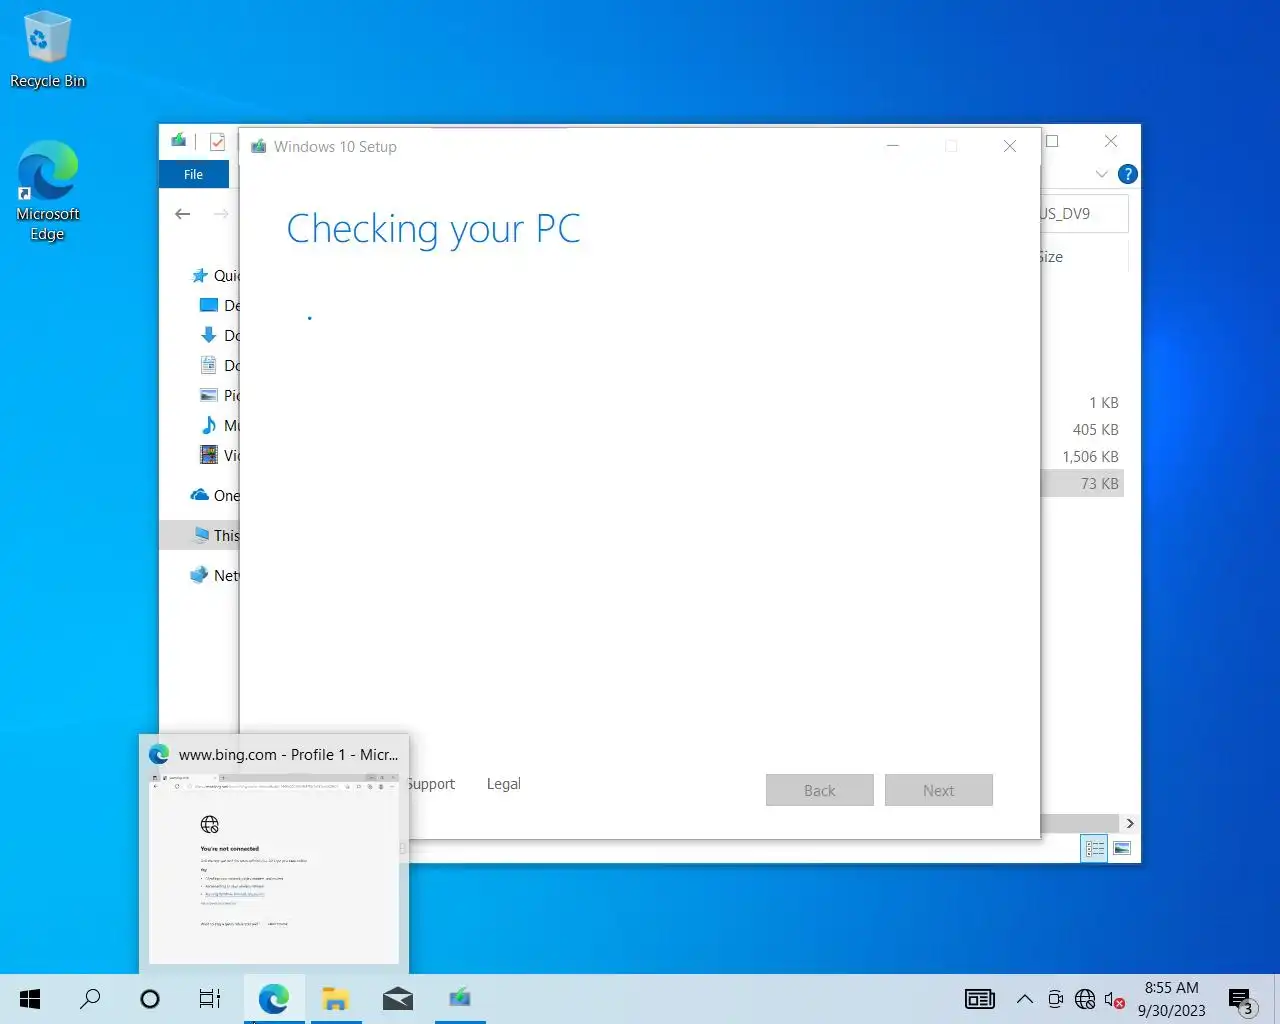This screenshot has width=1280, height=1024.
Task: Click the Back button in Setup
Action: click(x=820, y=790)
